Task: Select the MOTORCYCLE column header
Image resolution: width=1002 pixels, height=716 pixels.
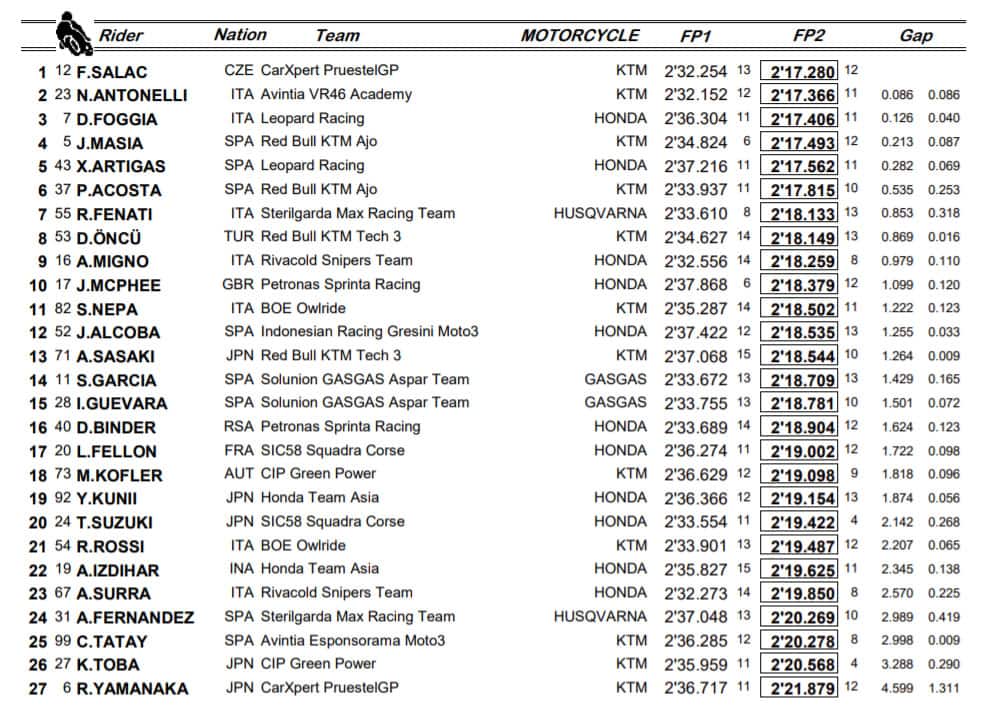Action: tap(580, 35)
